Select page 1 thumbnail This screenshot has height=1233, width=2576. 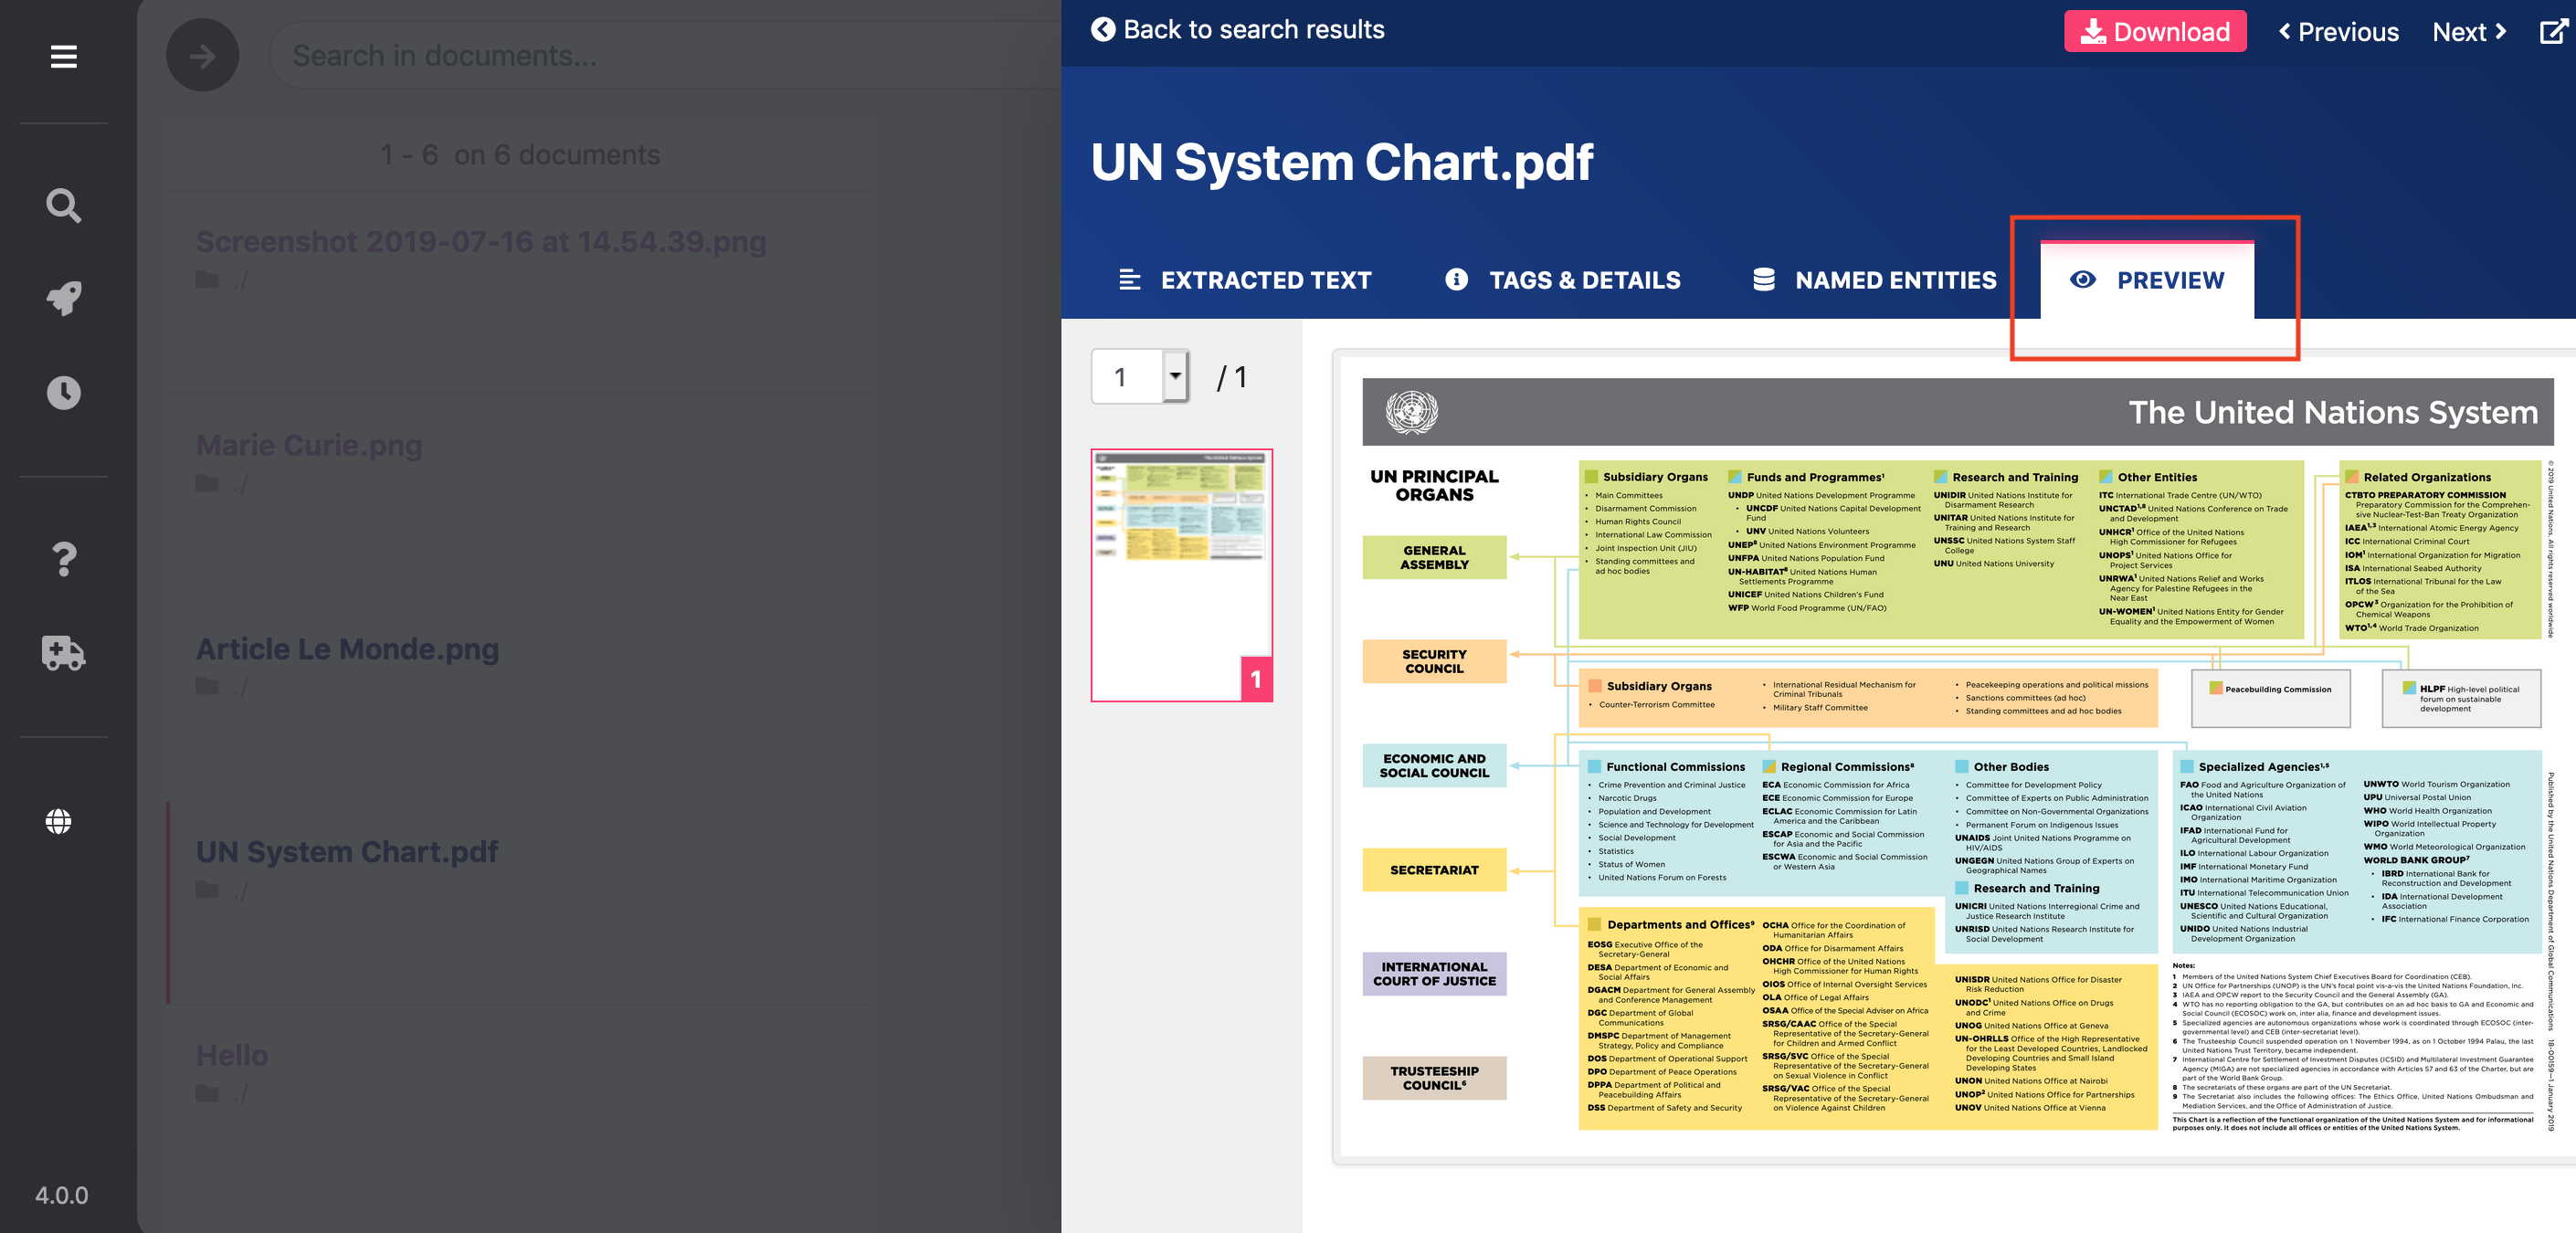(x=1181, y=575)
